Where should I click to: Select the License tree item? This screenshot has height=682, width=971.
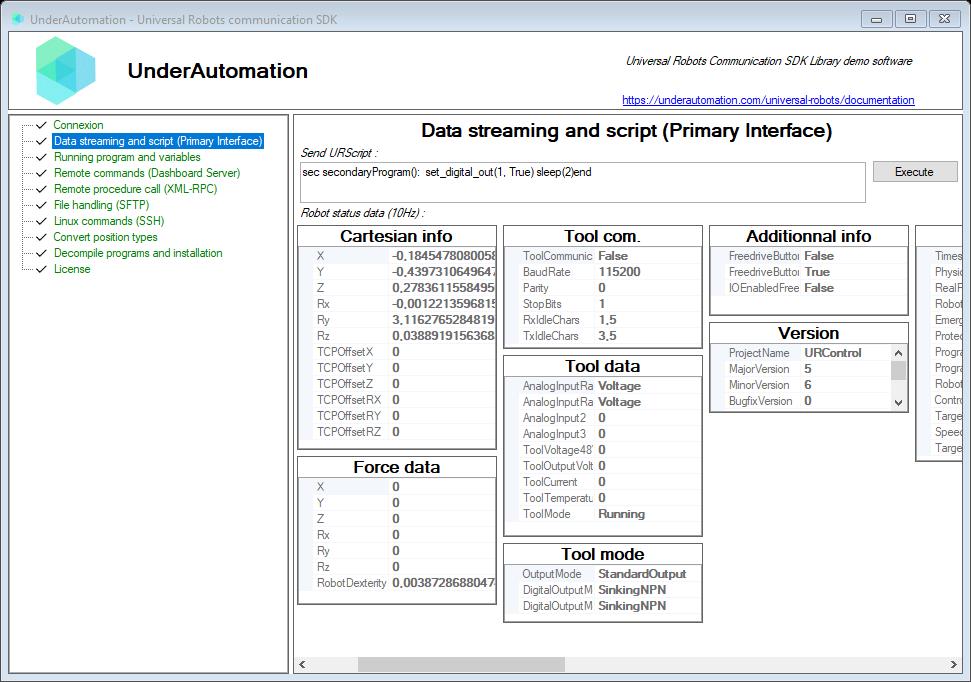pyautogui.click(x=72, y=269)
